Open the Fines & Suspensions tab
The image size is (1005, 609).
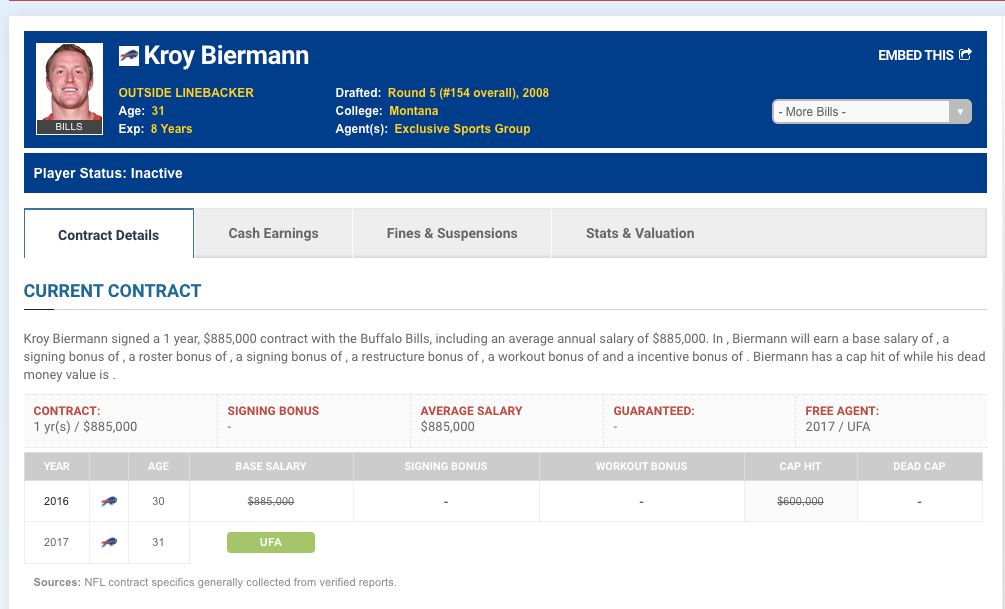coord(452,233)
